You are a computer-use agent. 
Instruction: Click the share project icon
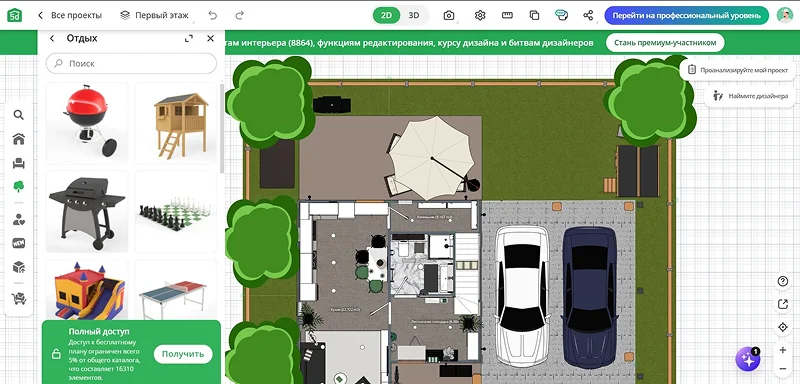click(588, 15)
